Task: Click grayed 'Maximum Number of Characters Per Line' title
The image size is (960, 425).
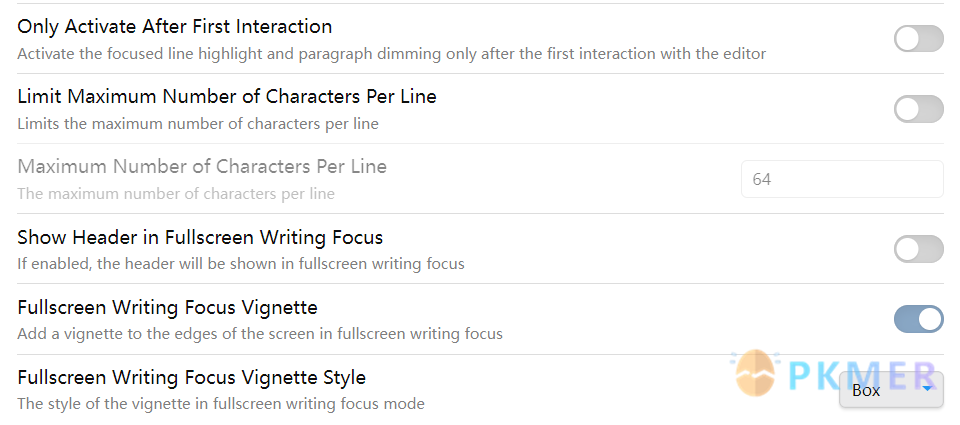Action: (x=202, y=166)
